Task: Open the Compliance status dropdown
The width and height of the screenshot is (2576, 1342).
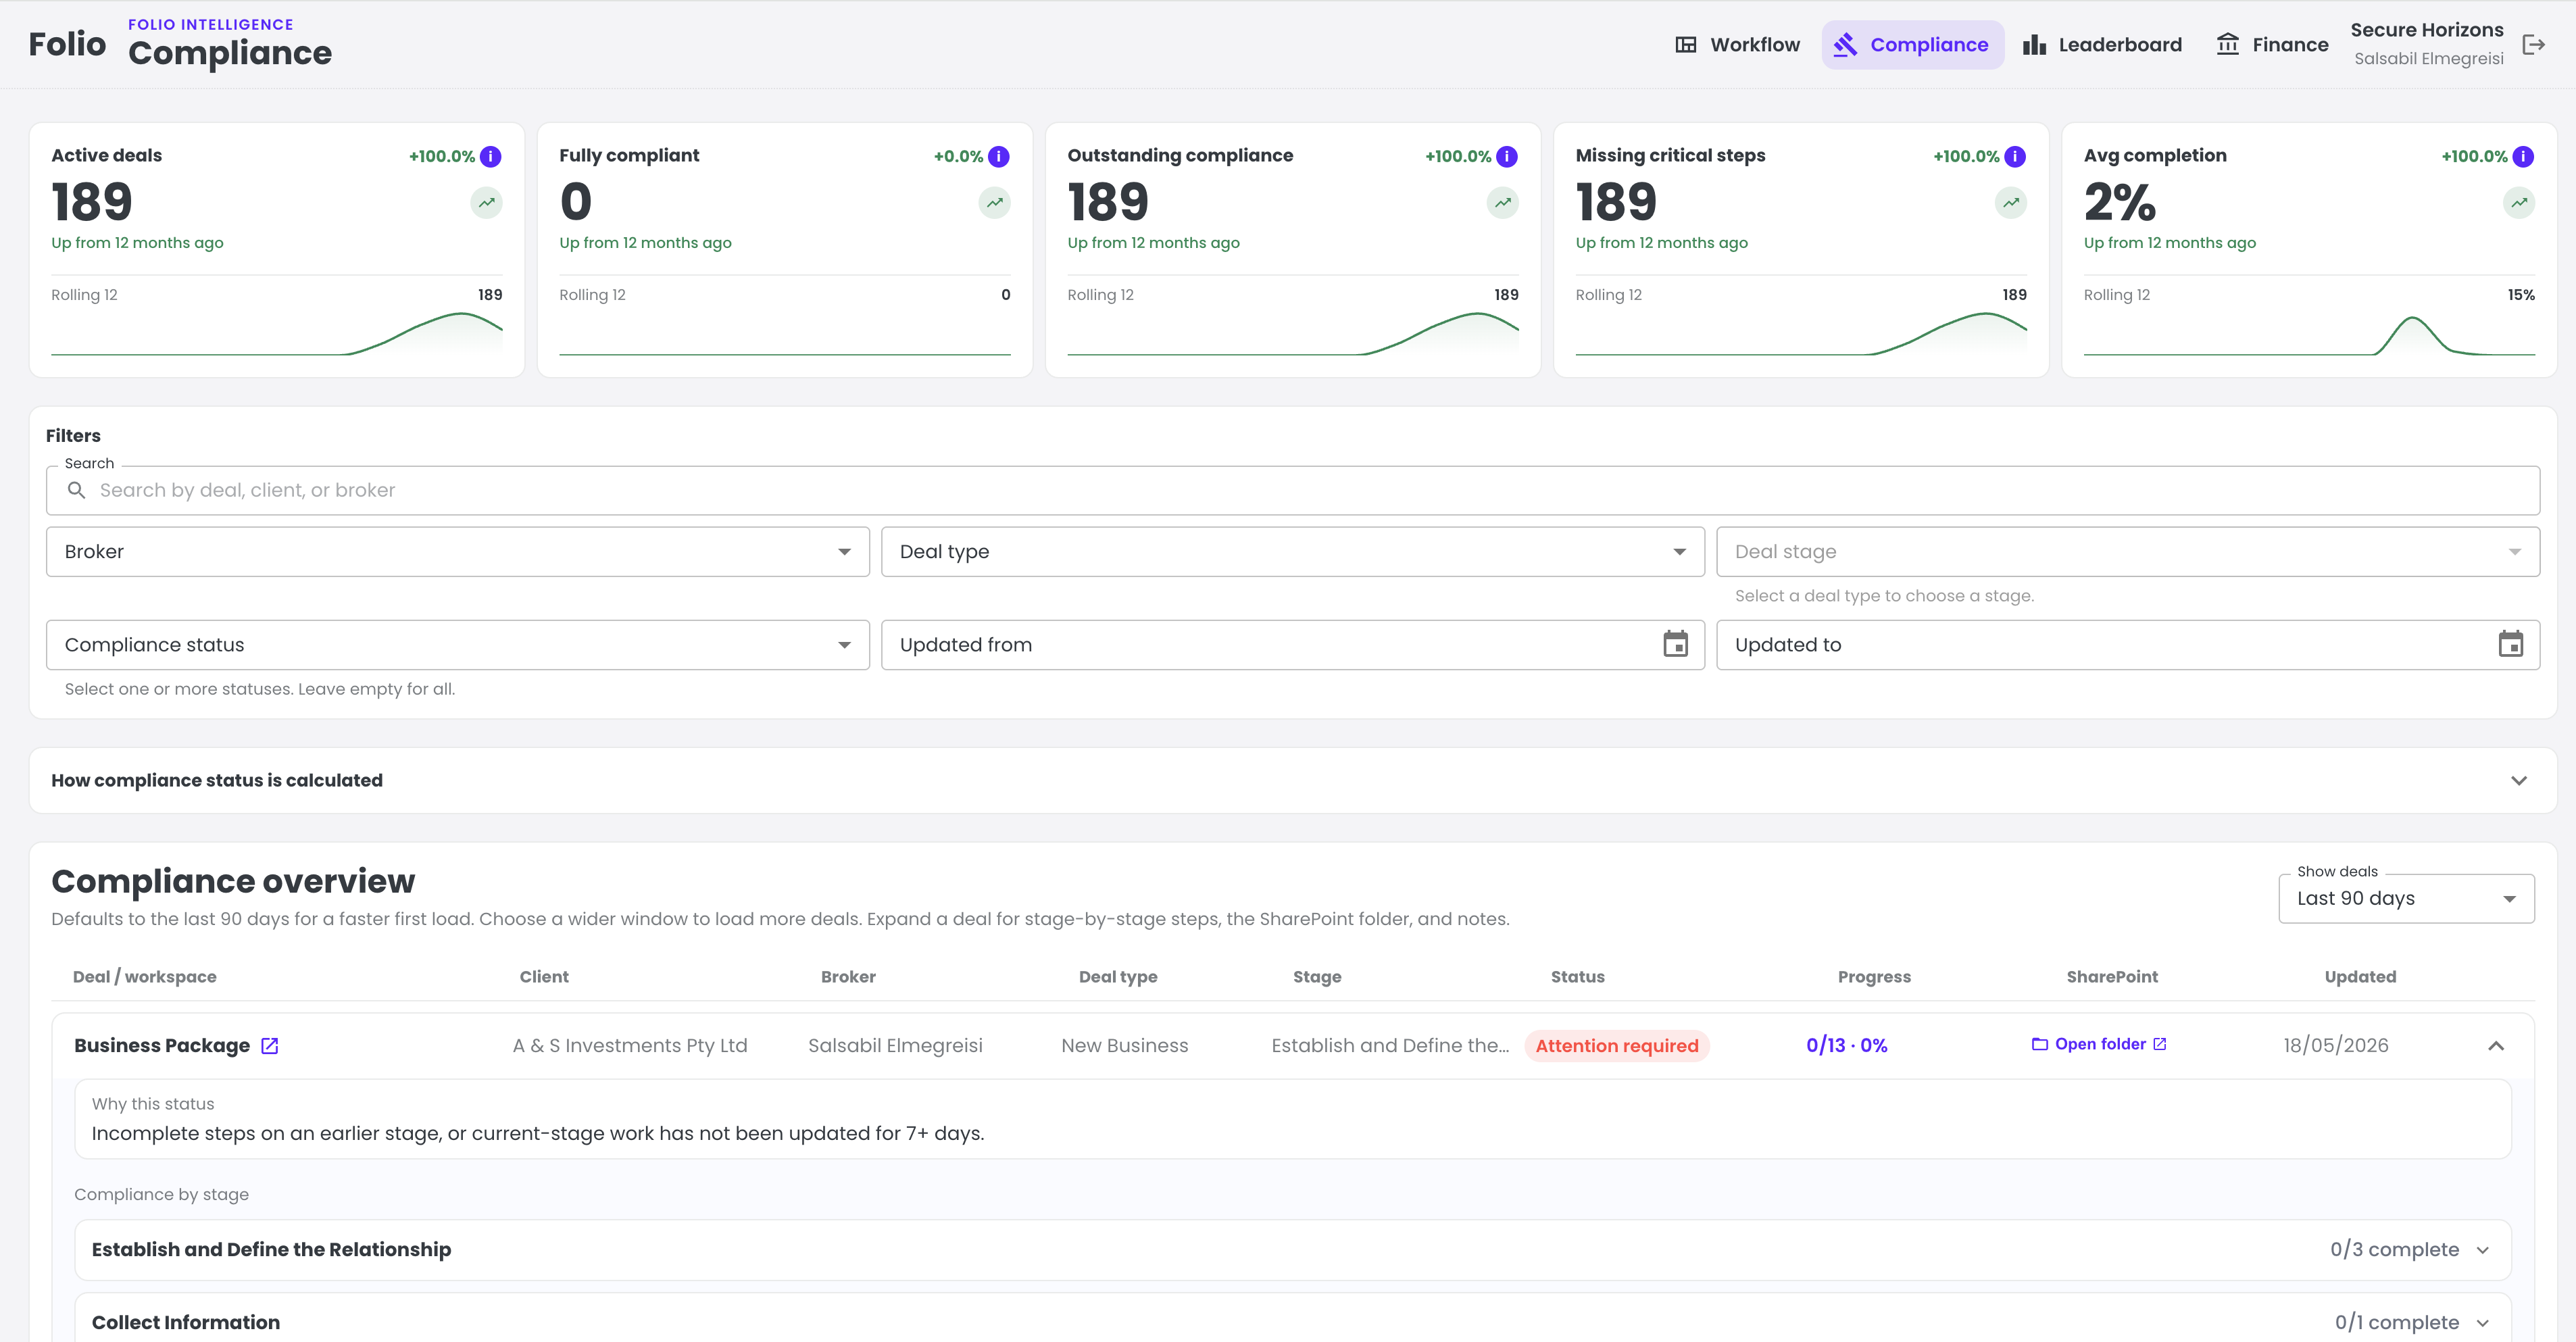Action: click(x=457, y=645)
